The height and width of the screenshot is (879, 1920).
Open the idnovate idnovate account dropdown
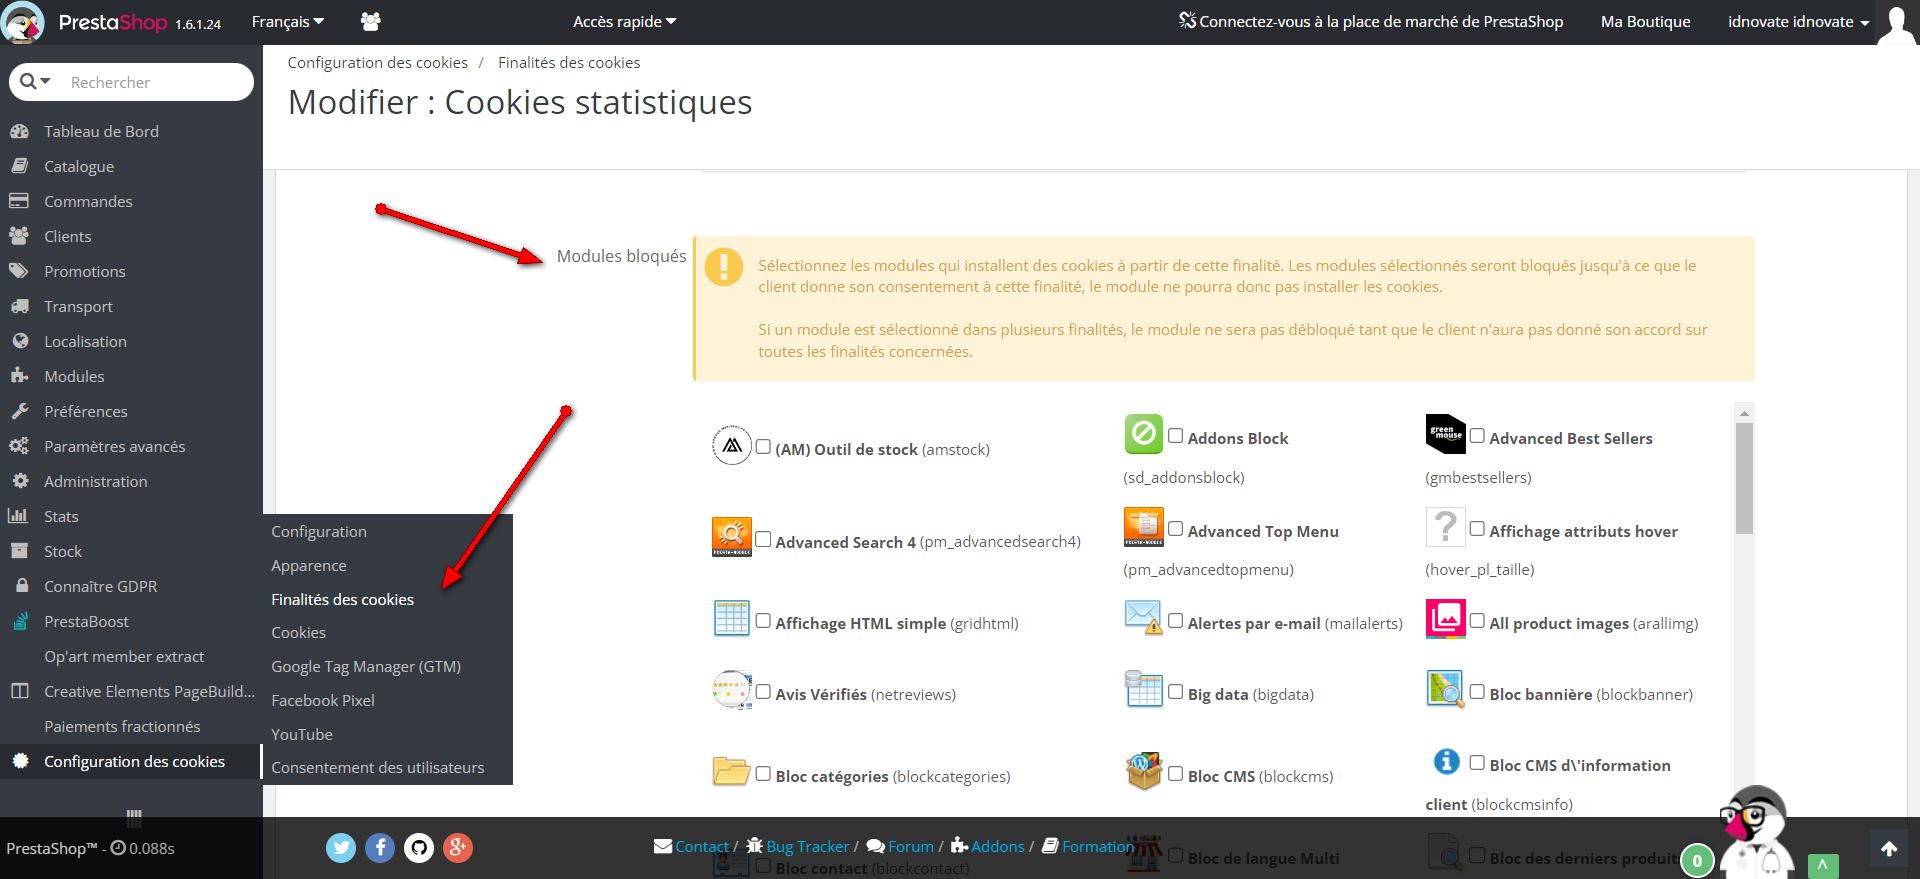click(x=1798, y=21)
